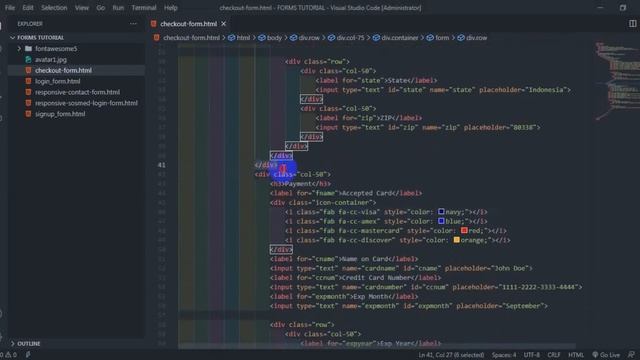Select language mode HTML in status bar
Image resolution: width=640 pixels, height=360 pixels.
pos(576,355)
